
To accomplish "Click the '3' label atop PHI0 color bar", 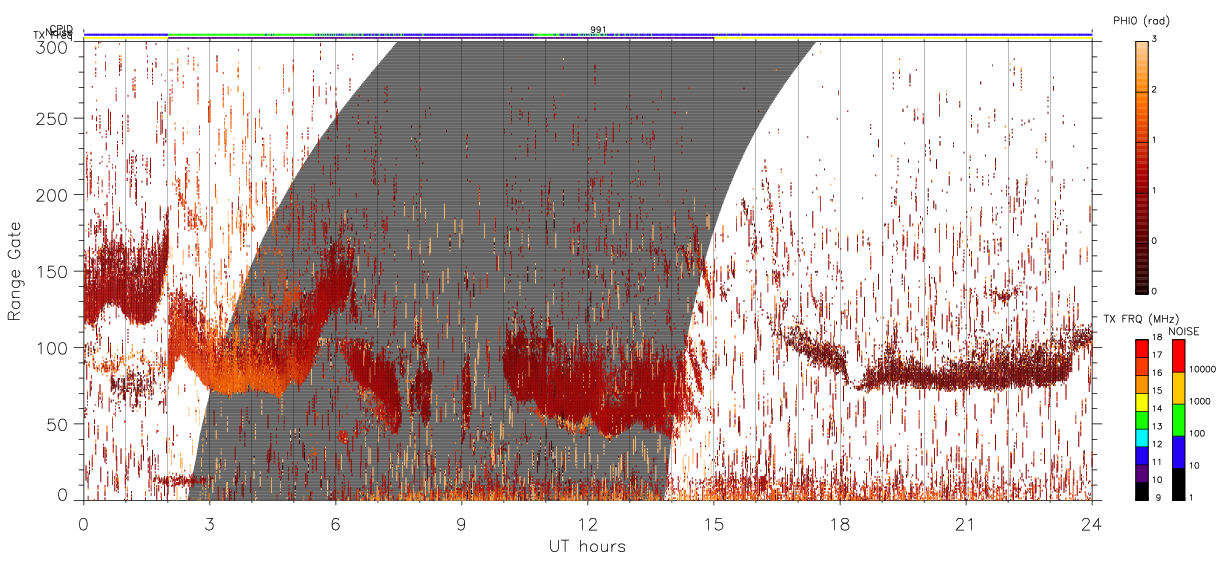I will (1154, 39).
